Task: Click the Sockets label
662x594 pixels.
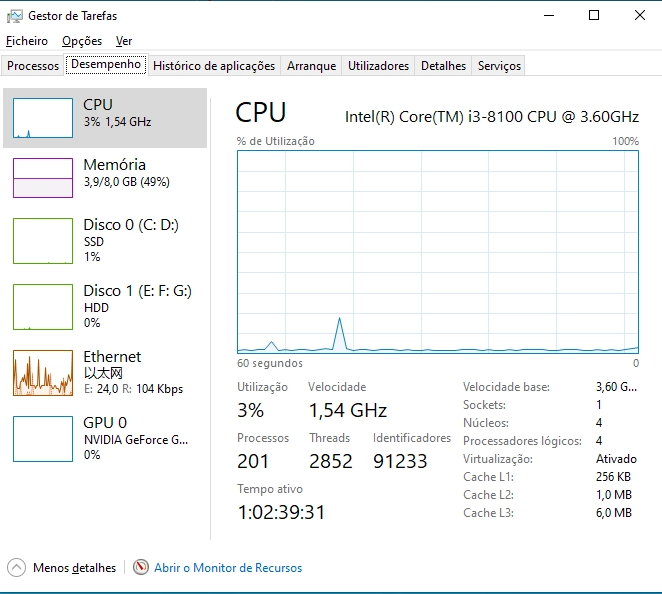Action: [484, 405]
